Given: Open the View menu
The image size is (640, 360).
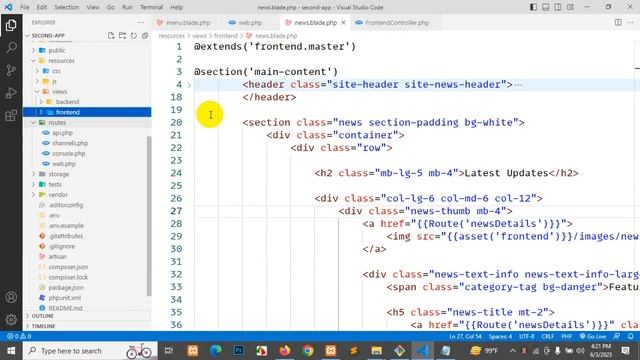Looking at the screenshot, I should pos(93,7).
